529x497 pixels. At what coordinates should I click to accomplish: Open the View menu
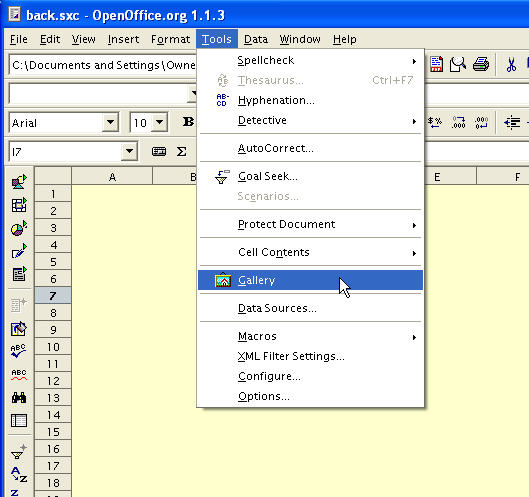pyautogui.click(x=83, y=39)
